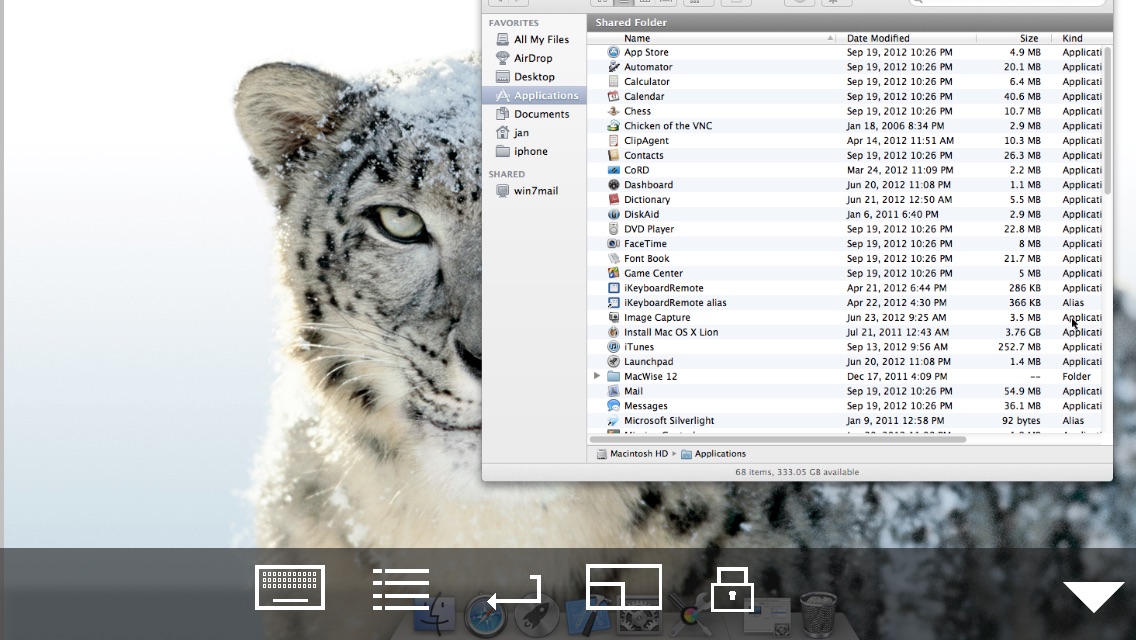Click the '68 items, 333.05 GB available' status text
The image size is (1136, 640).
tap(797, 472)
